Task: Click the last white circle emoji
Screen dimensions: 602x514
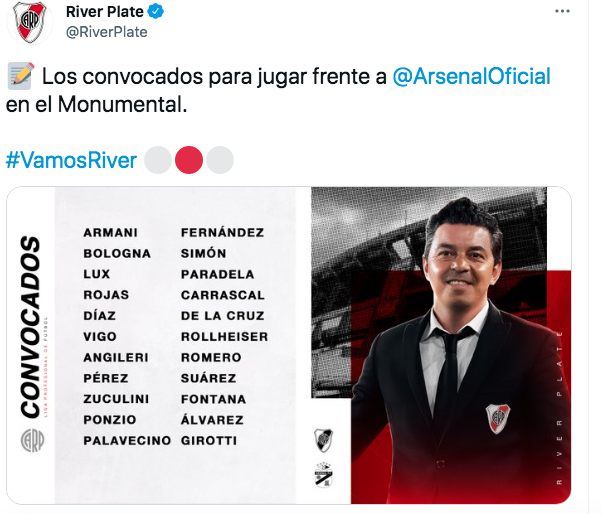Action: click(x=220, y=160)
